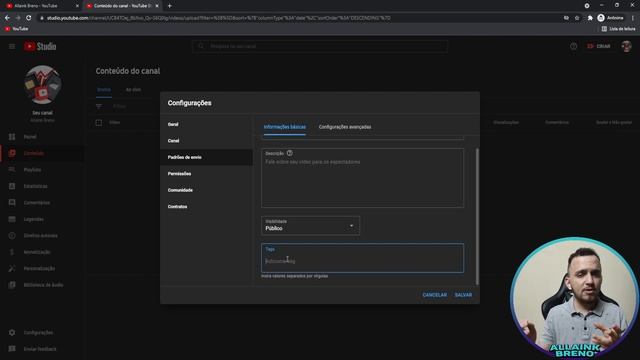Screen dimensions: 640x360
Task: Click the filter icon in content list
Action: click(99, 106)
